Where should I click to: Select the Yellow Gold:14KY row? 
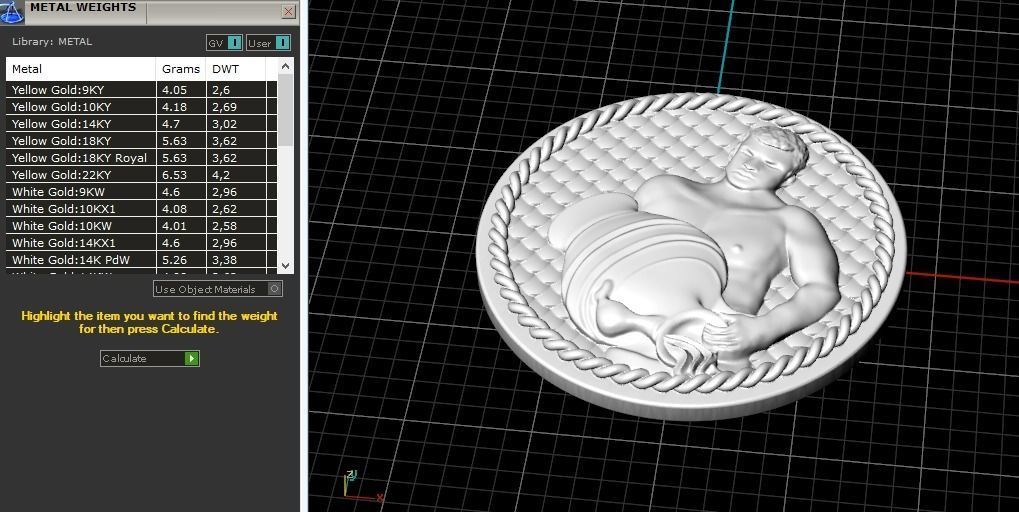[x=142, y=123]
